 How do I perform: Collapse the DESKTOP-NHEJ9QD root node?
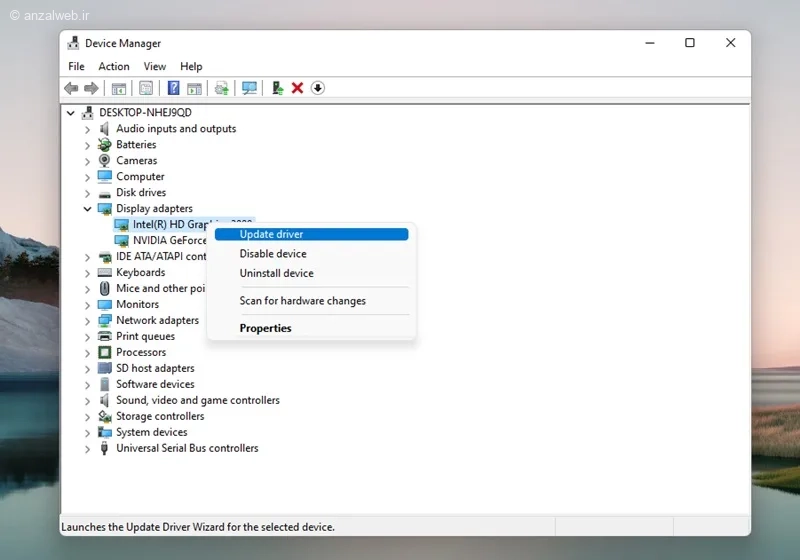pos(71,113)
